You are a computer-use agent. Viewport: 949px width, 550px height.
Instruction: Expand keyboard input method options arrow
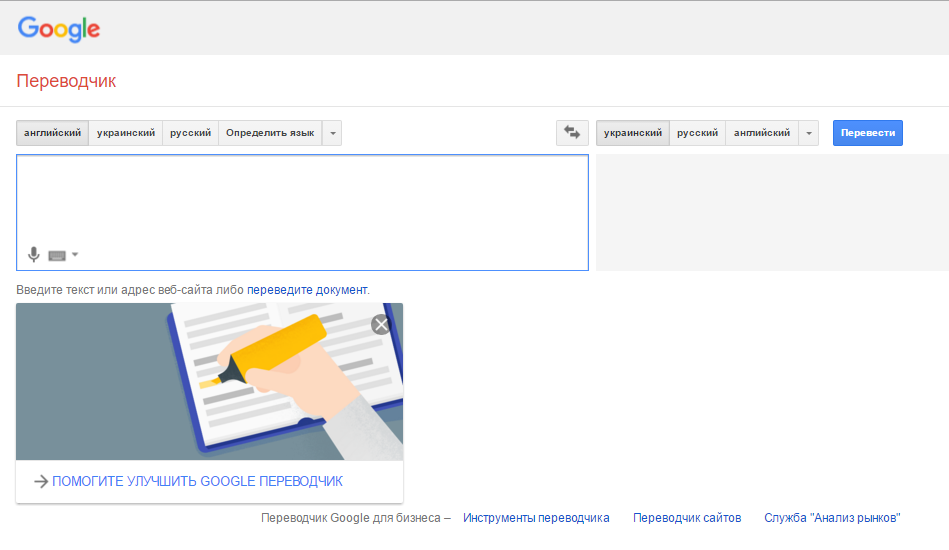pos(75,254)
